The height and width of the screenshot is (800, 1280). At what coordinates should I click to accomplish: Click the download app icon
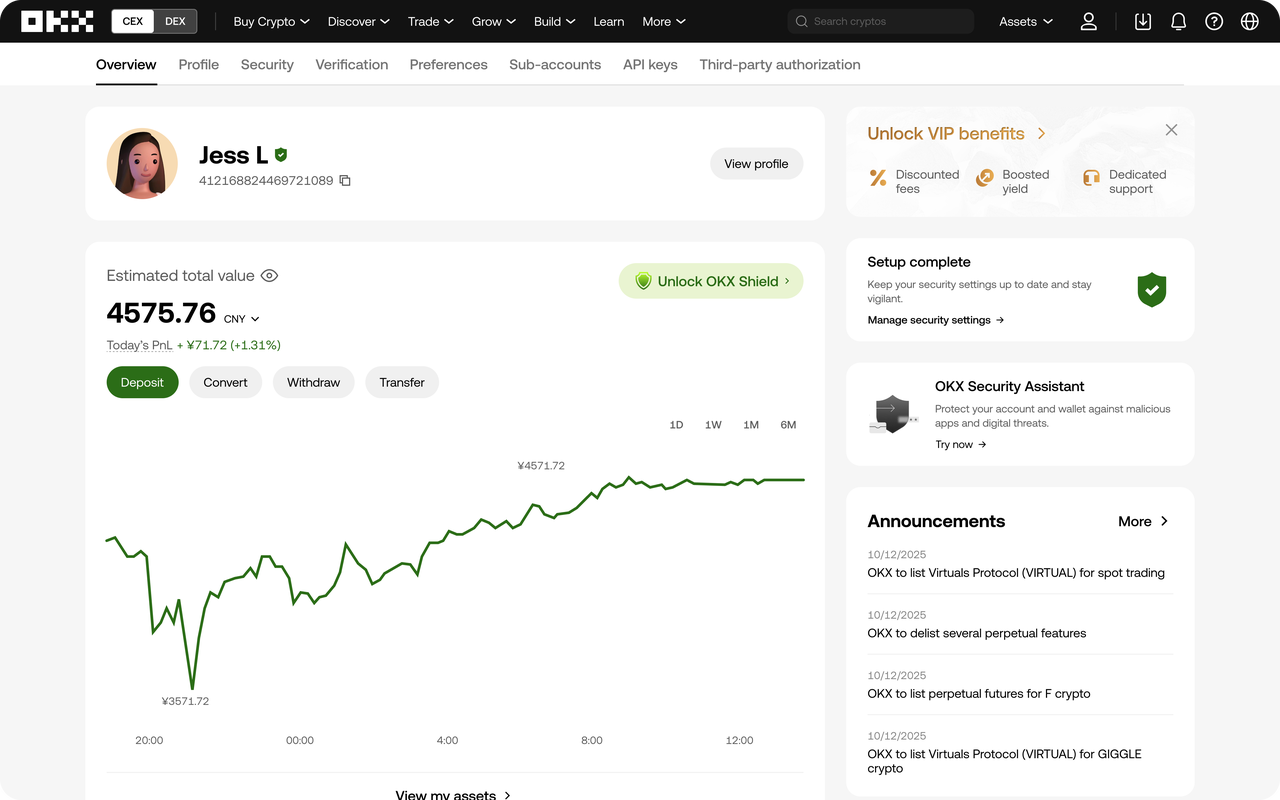point(1143,21)
